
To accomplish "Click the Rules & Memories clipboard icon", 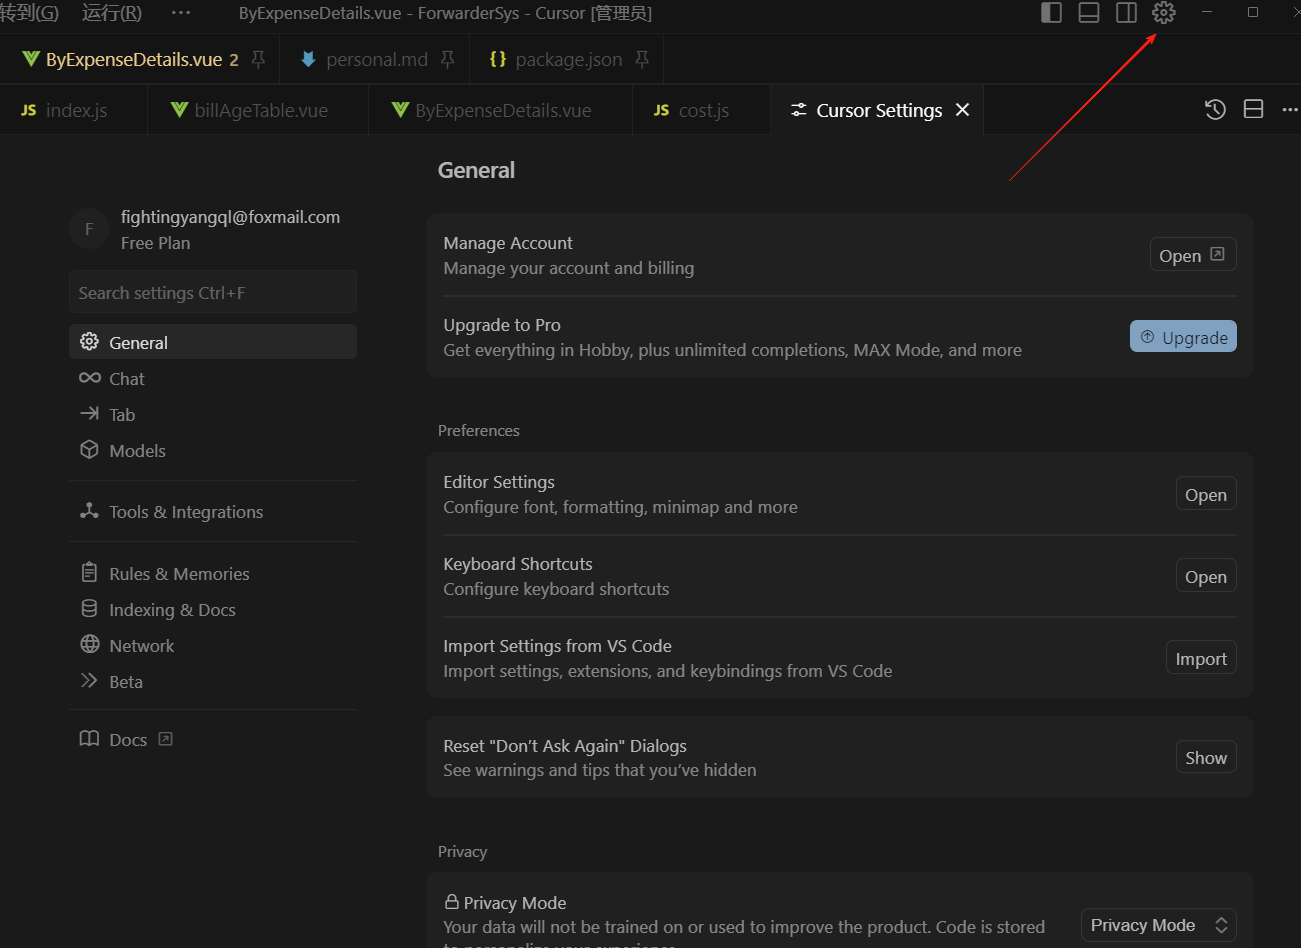I will tap(90, 573).
